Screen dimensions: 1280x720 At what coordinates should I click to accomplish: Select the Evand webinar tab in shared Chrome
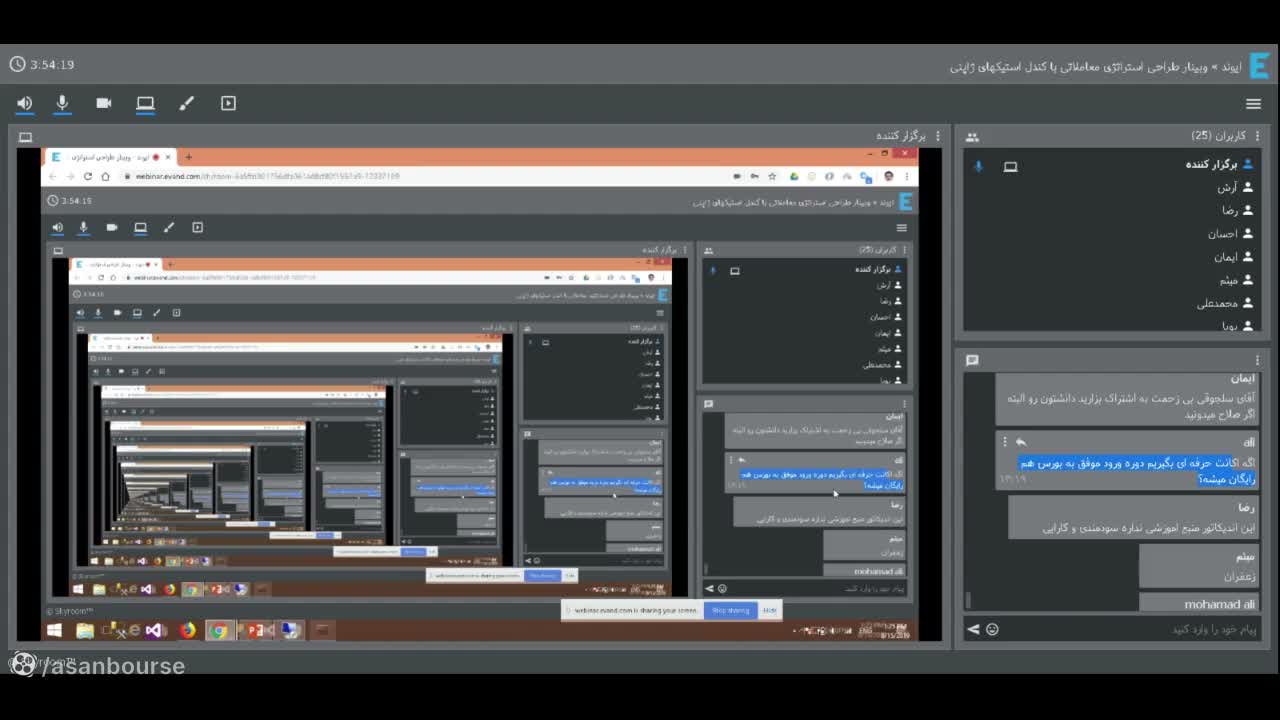[112, 157]
